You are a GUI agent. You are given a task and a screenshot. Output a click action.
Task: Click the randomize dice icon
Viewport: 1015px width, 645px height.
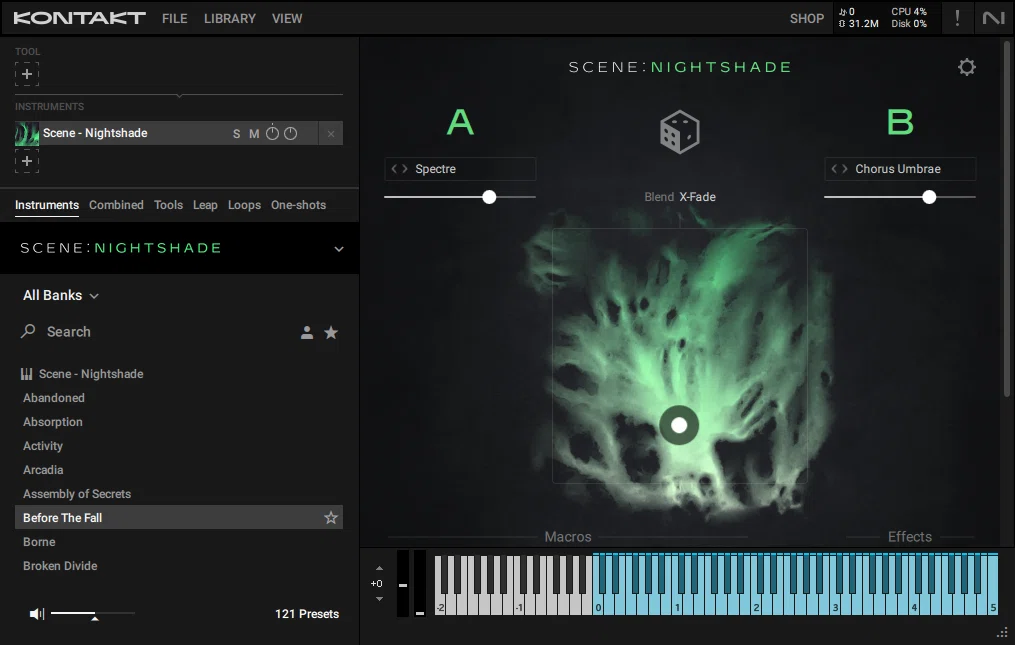coord(679,132)
